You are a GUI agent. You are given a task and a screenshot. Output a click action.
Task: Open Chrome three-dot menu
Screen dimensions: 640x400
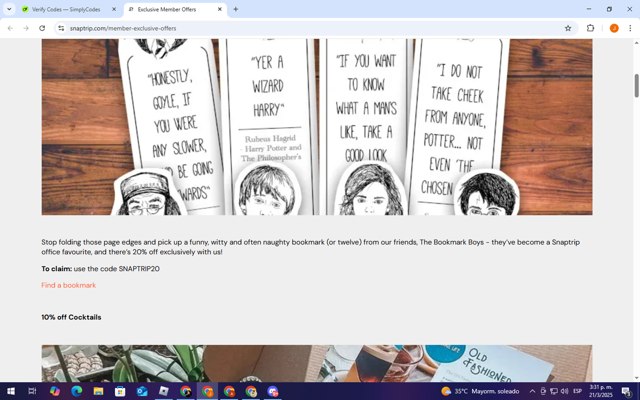point(630,28)
